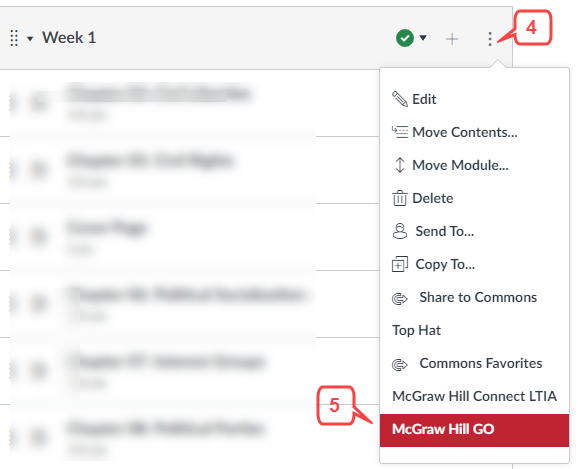Click the Share to Commons icon
Viewport: 578px width, 469px height.
coord(400,298)
